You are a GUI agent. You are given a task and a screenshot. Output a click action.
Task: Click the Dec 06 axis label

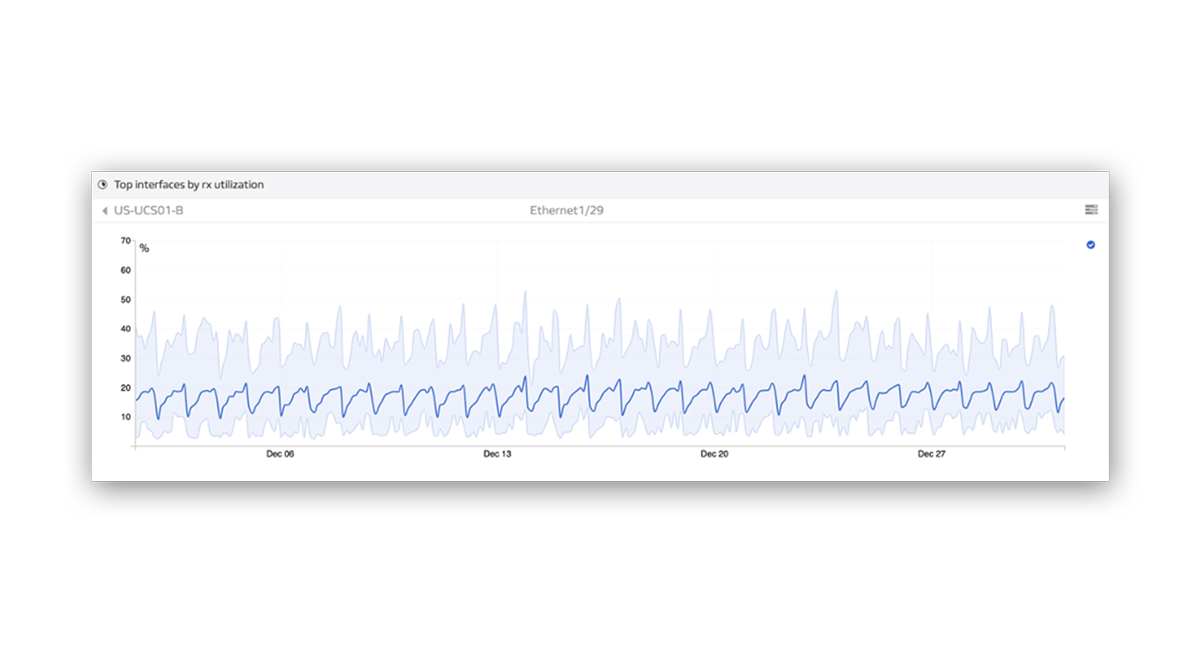[280, 454]
